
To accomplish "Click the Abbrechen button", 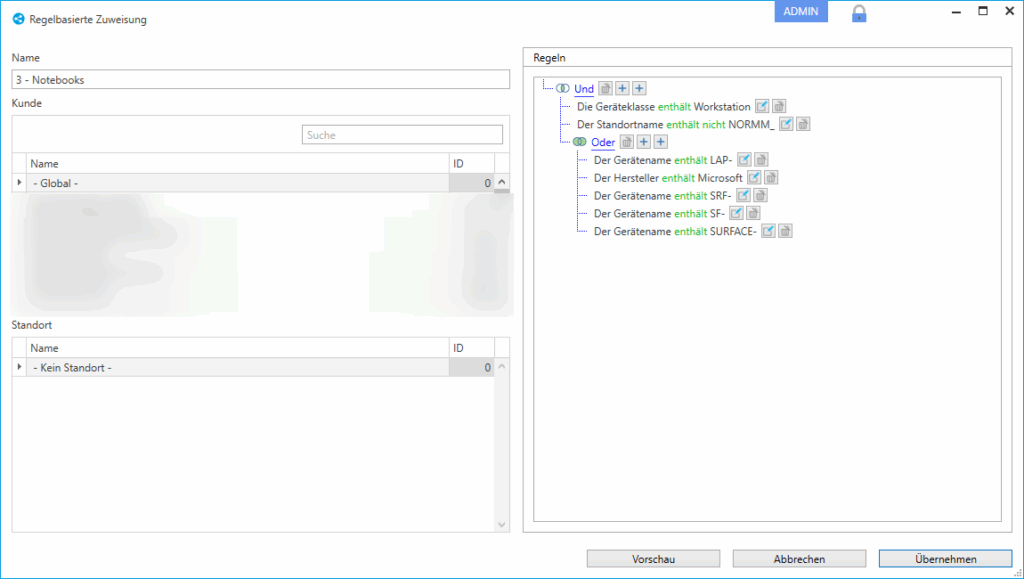I will (x=799, y=559).
